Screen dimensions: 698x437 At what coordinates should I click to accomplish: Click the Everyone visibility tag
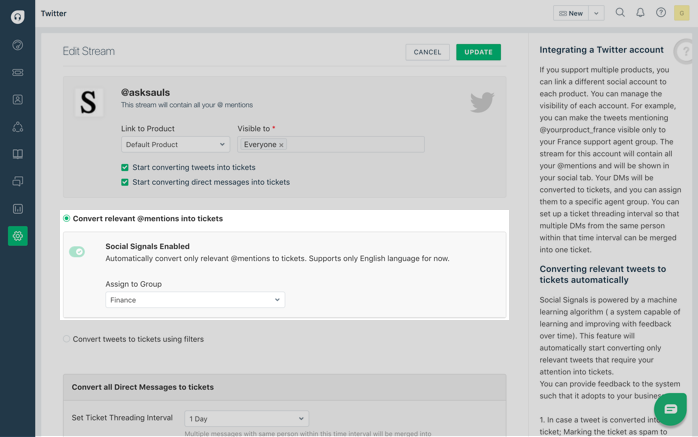263,145
